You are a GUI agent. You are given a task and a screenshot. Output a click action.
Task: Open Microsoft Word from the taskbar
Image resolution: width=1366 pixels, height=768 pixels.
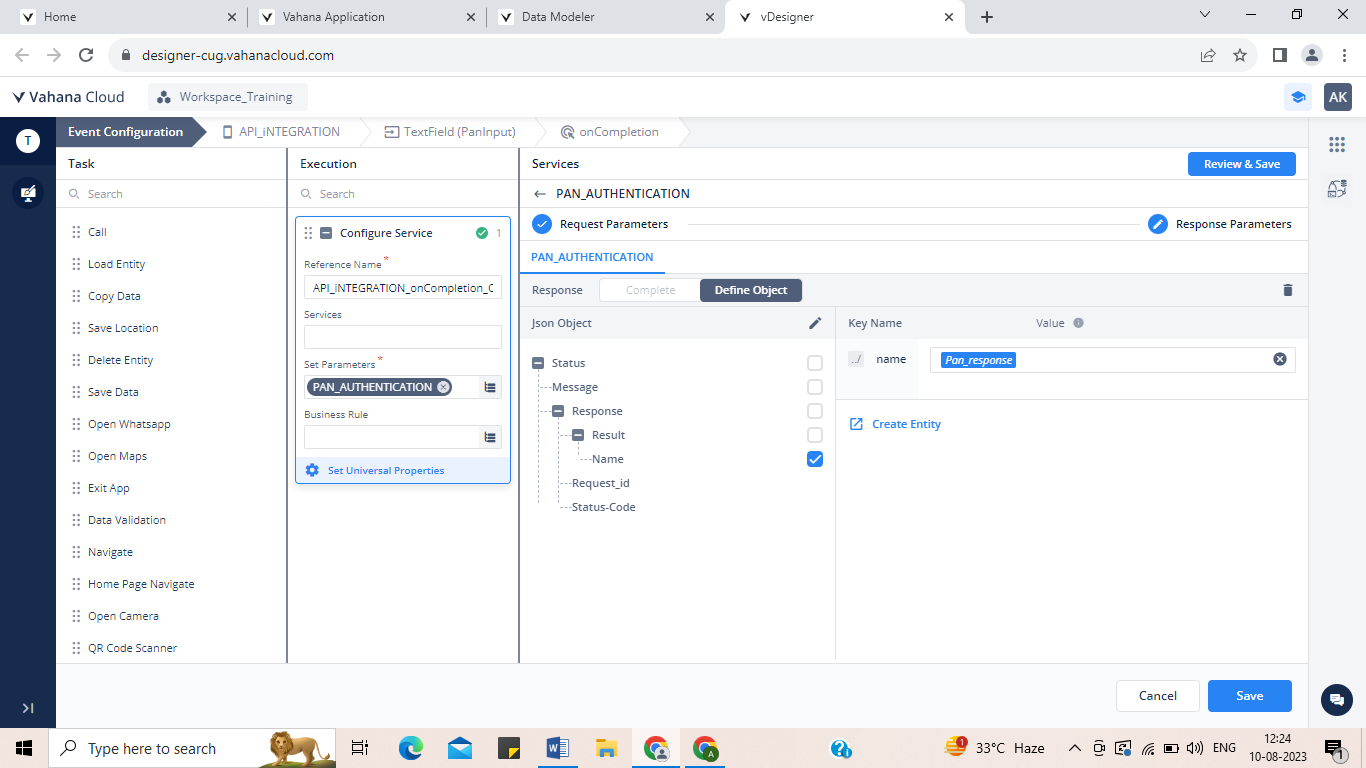(557, 748)
